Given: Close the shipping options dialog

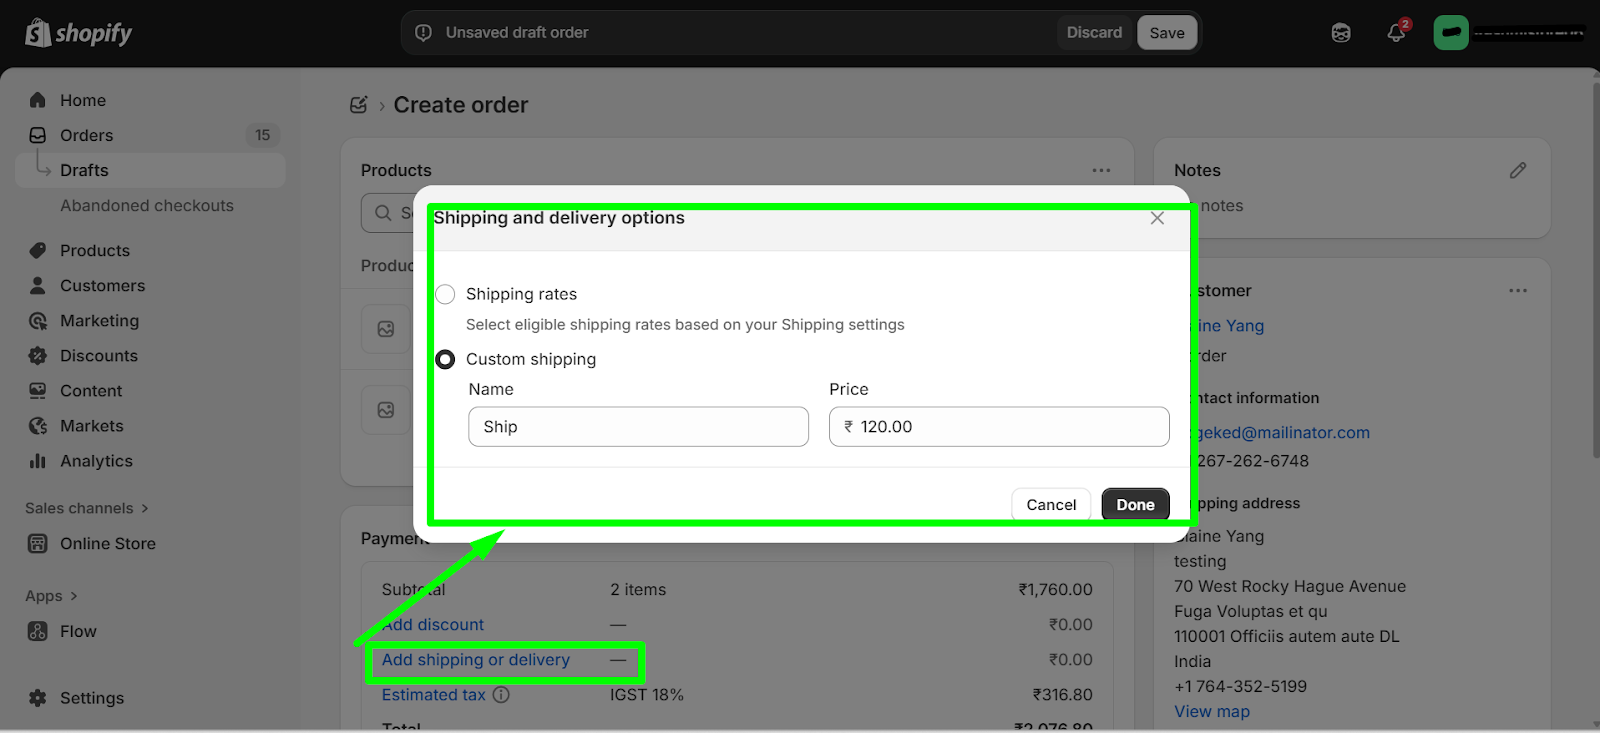Looking at the screenshot, I should (1157, 218).
